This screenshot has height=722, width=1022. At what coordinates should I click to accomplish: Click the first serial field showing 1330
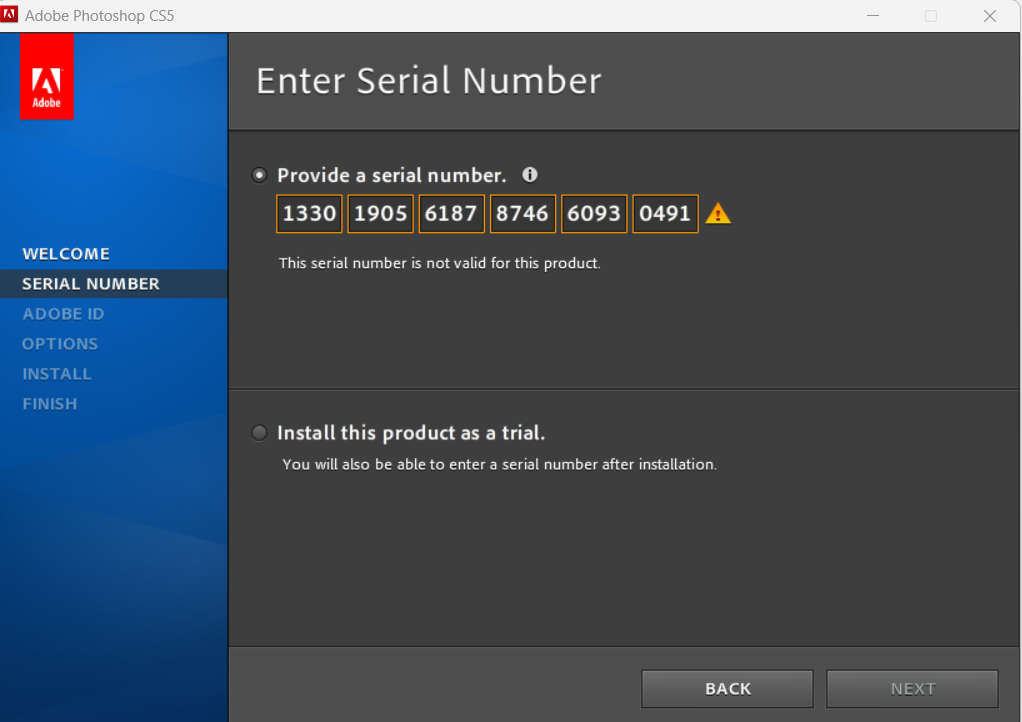[x=309, y=214]
